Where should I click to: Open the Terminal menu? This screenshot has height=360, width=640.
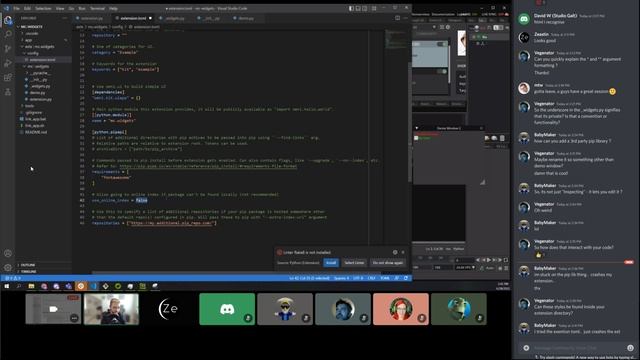97,8
